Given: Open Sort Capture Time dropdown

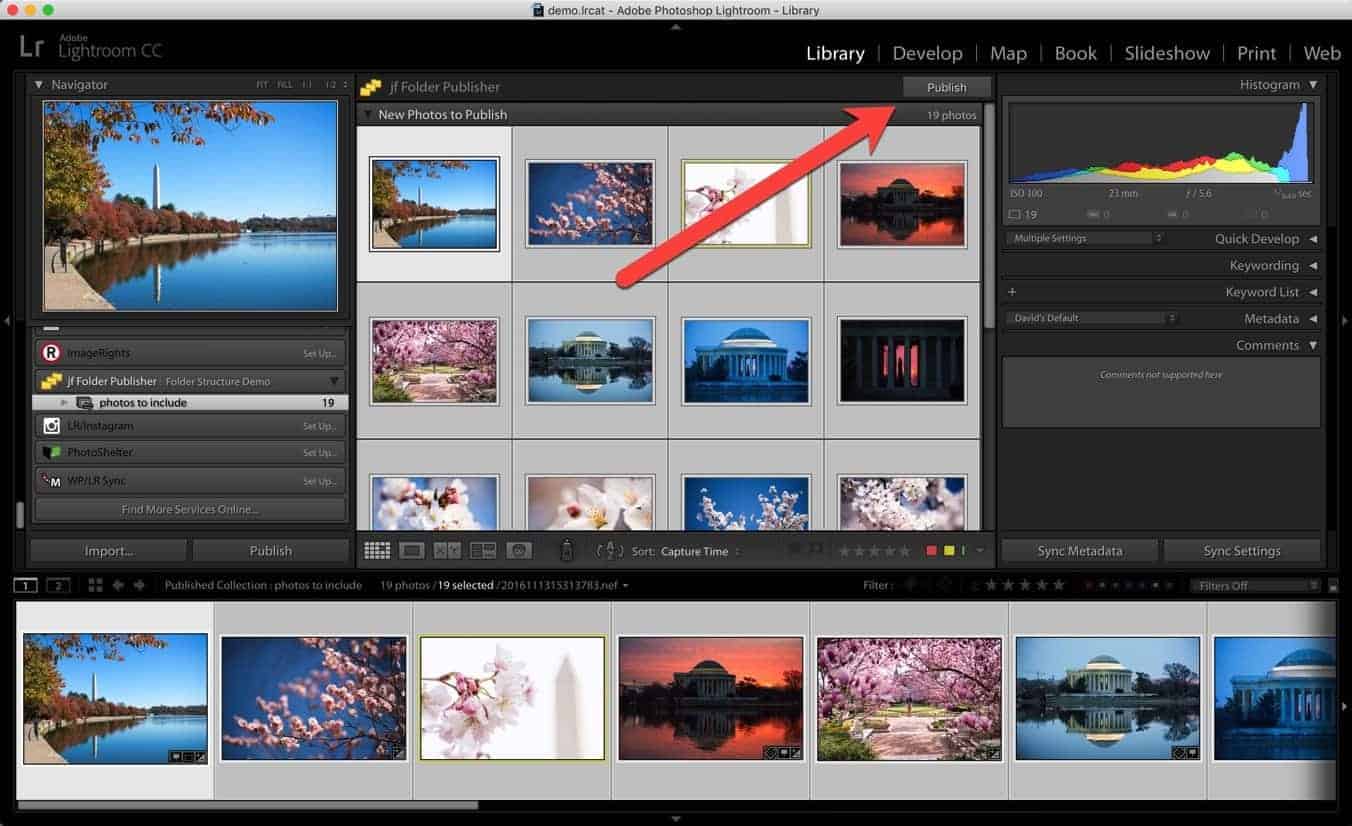Looking at the screenshot, I should point(700,551).
